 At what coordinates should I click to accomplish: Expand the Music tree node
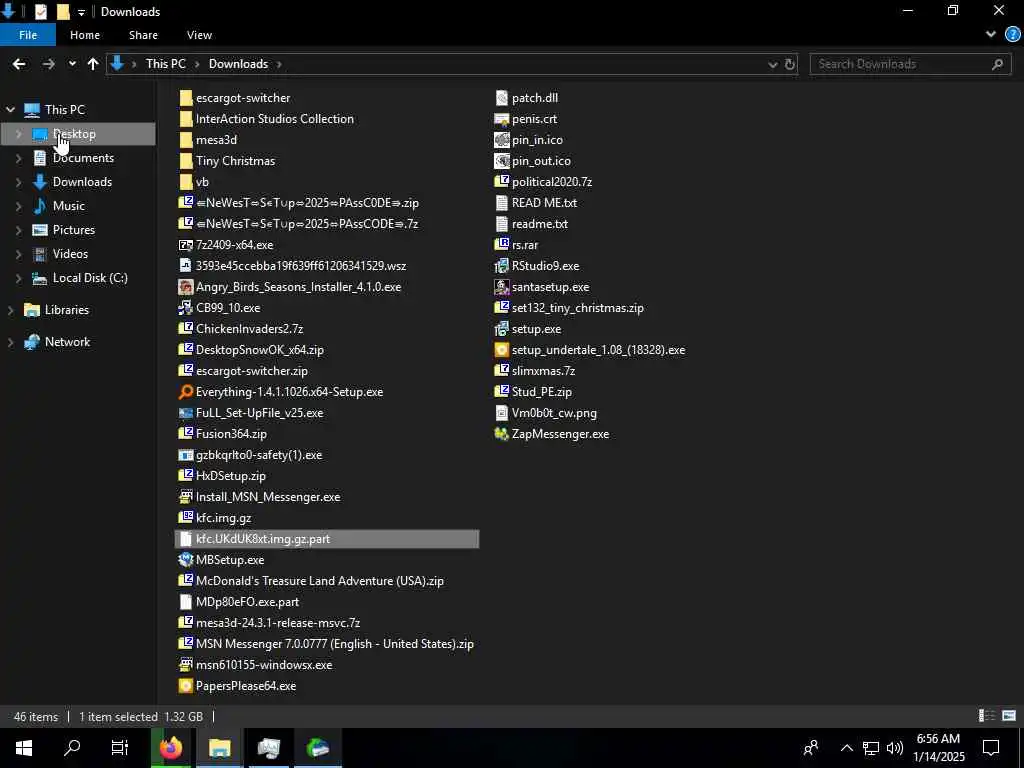point(18,206)
